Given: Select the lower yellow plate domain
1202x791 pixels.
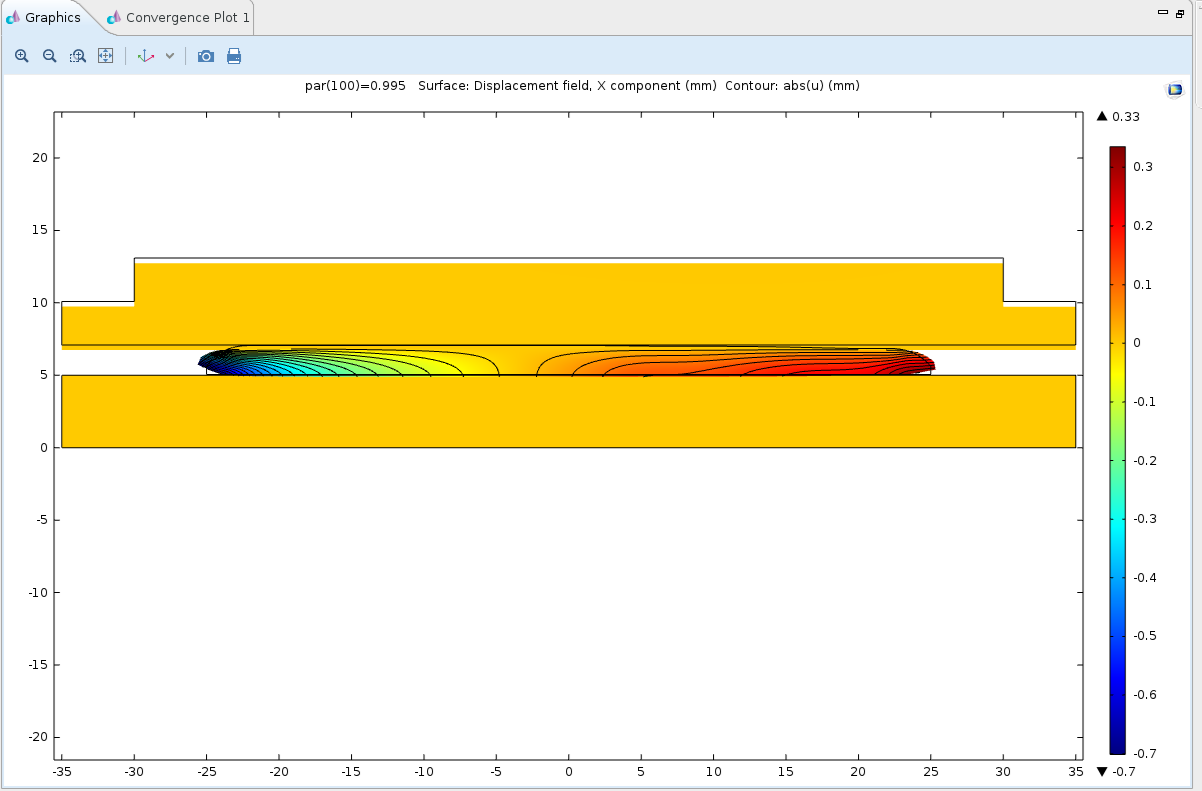Looking at the screenshot, I should click(568, 411).
